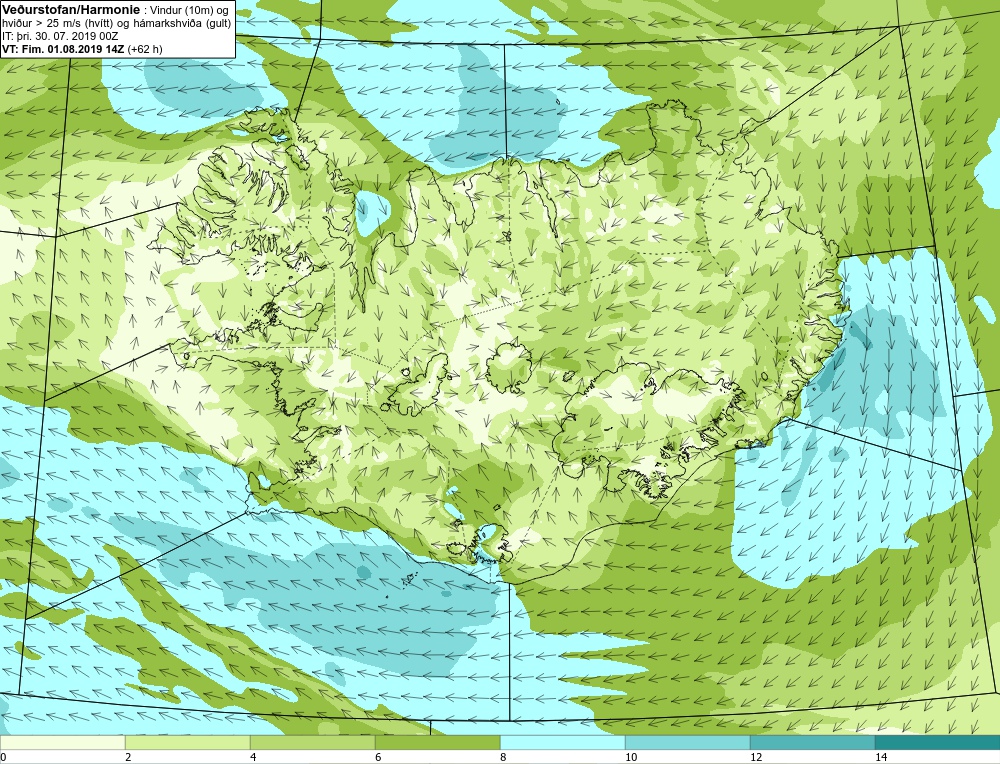
Task: Click the scale label '10'
Action: click(631, 757)
